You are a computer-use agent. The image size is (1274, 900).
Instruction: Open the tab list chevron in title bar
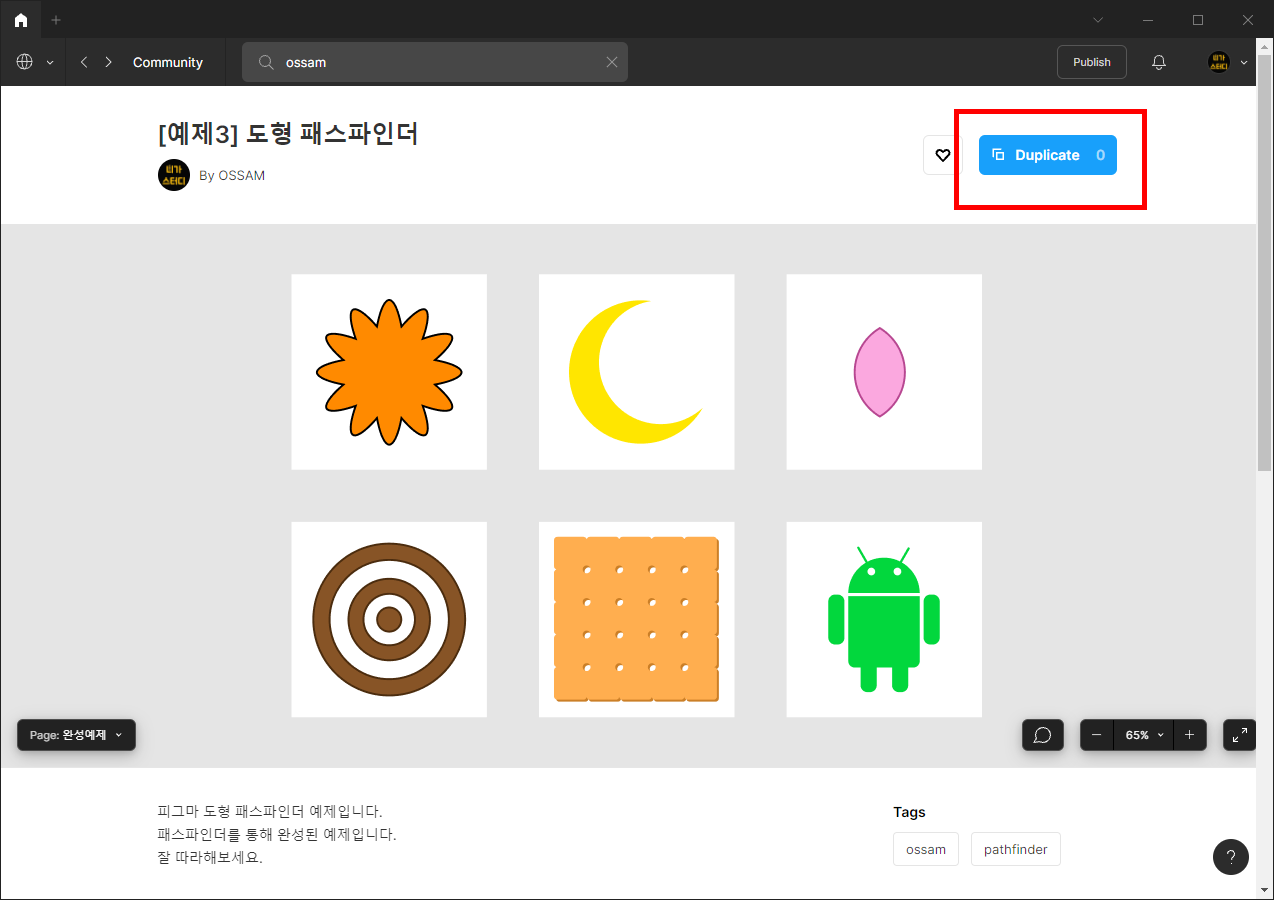[1098, 20]
